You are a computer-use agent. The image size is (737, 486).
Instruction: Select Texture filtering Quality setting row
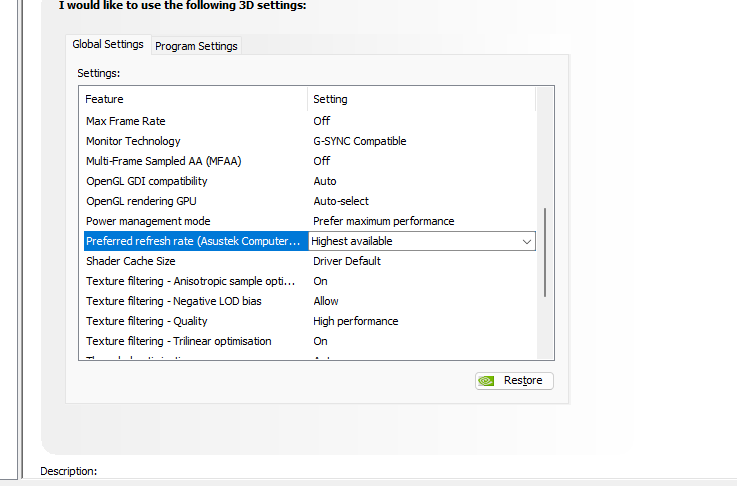(147, 321)
